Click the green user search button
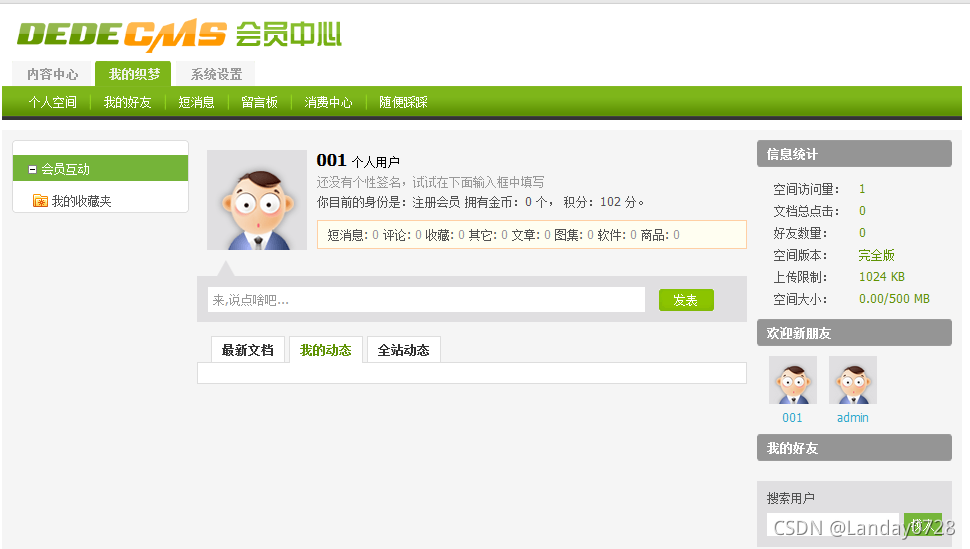The image size is (970, 549). pyautogui.click(x=923, y=524)
